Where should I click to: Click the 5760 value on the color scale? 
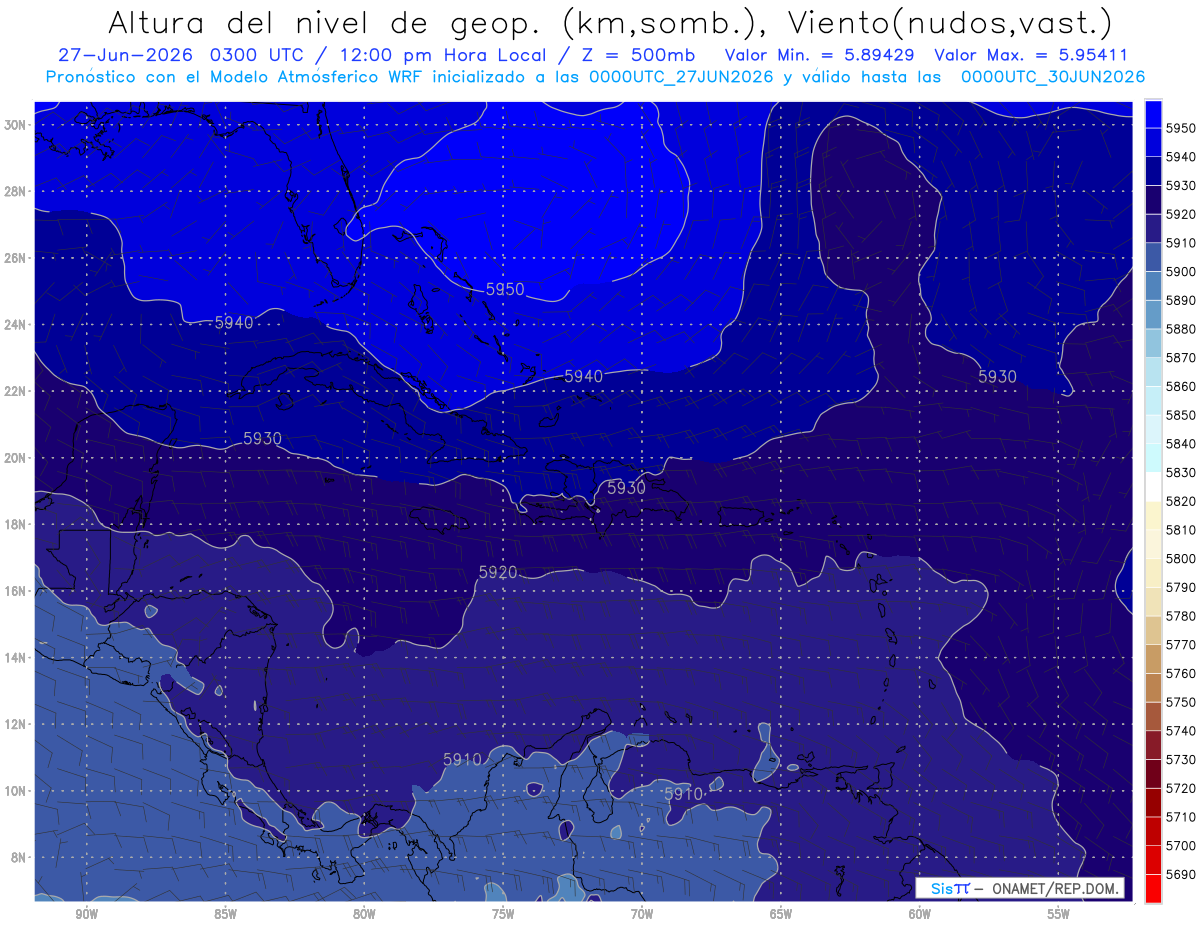coord(1181,673)
